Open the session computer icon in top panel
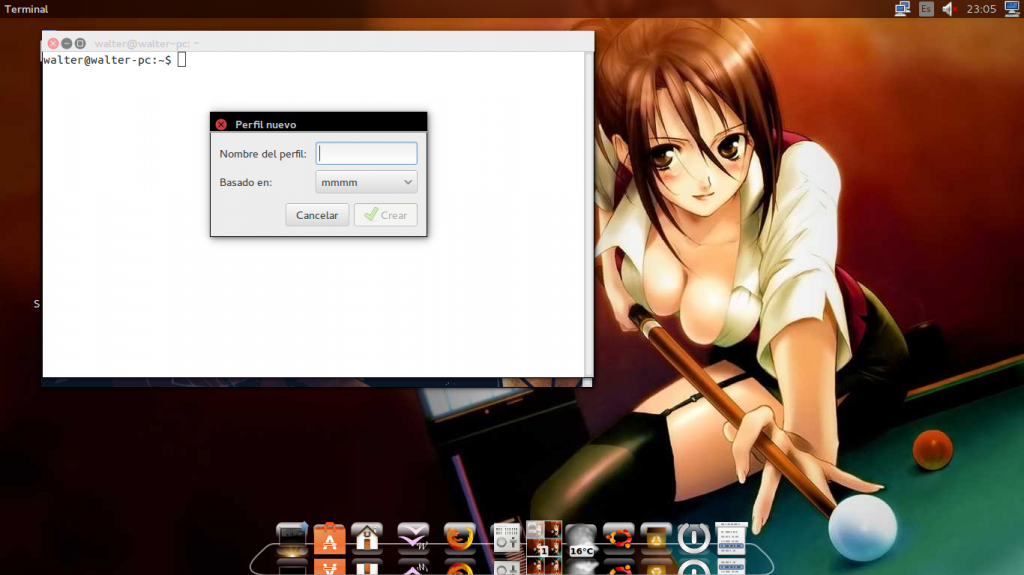The image size is (1024, 575). point(1012,8)
